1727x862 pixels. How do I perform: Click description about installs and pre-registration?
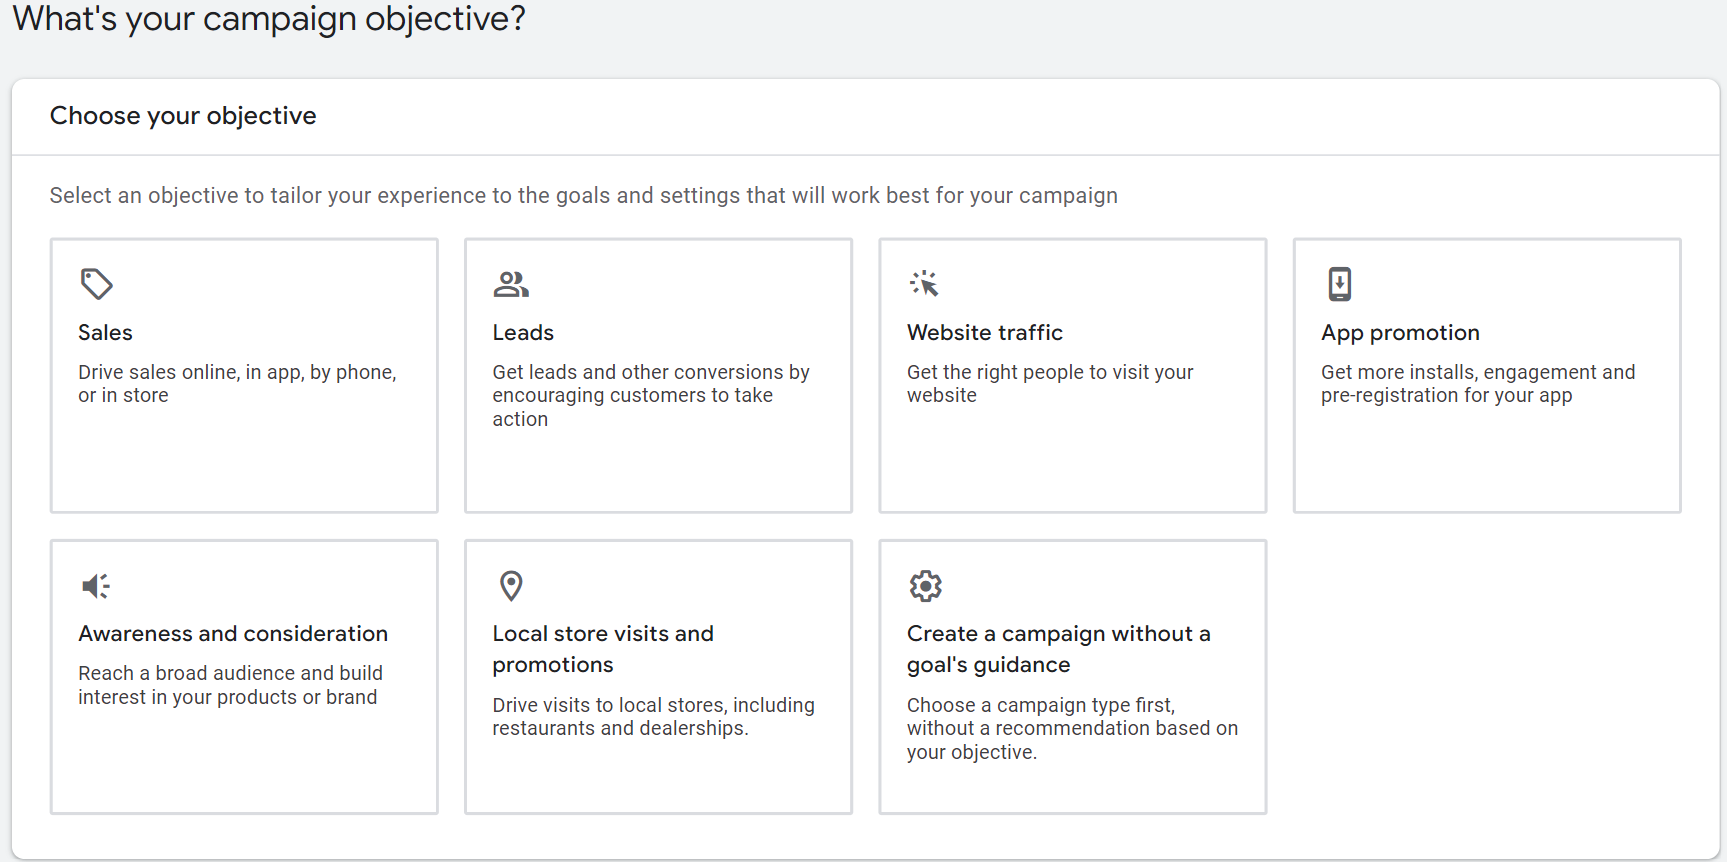[1478, 384]
